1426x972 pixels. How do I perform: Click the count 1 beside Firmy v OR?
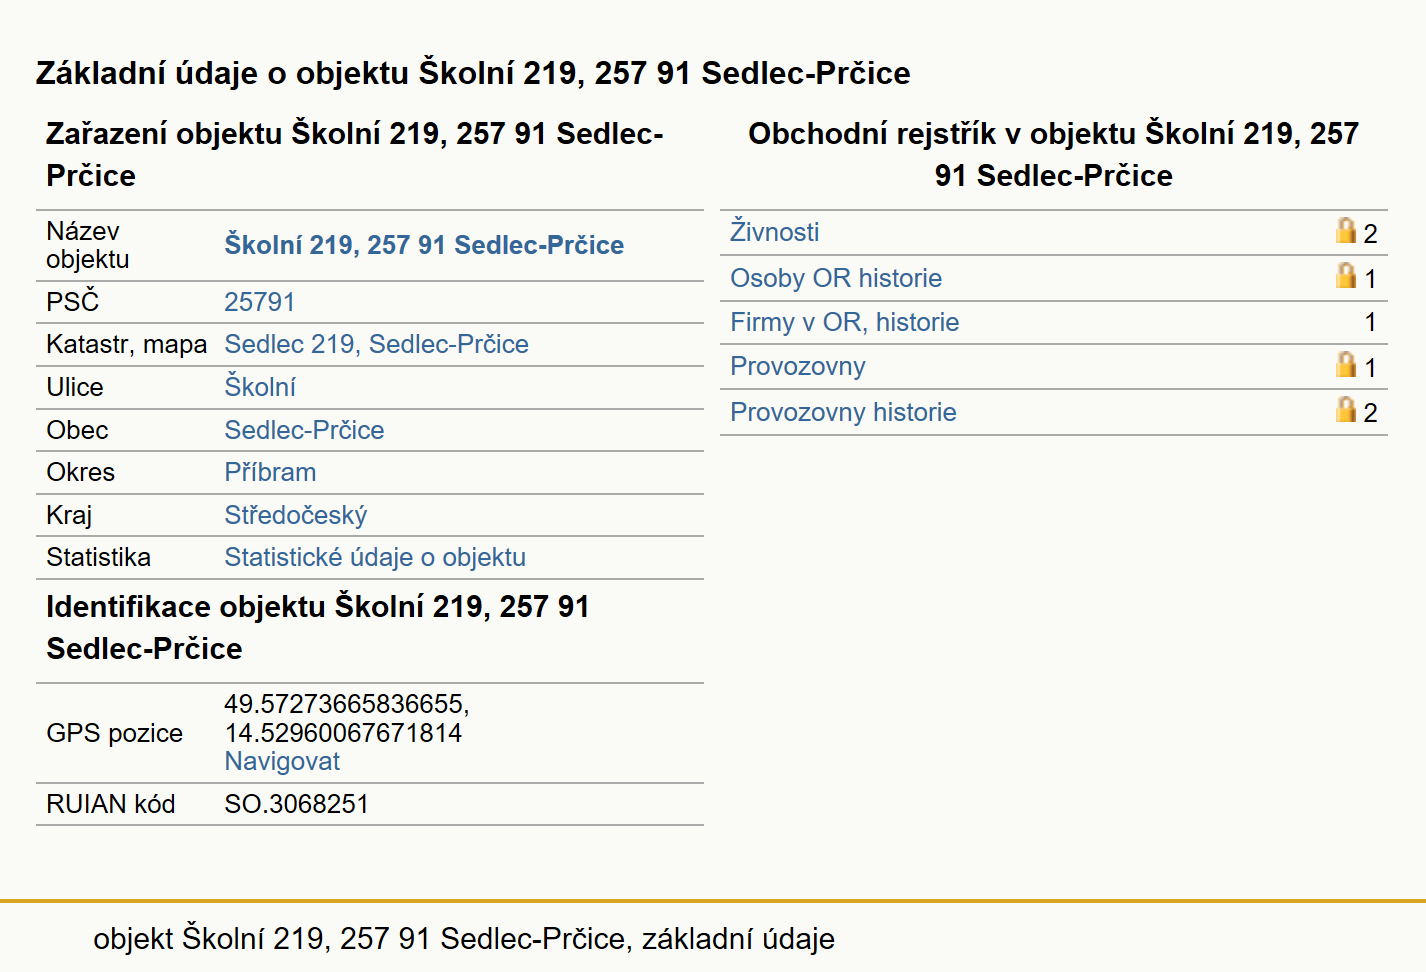1370,322
